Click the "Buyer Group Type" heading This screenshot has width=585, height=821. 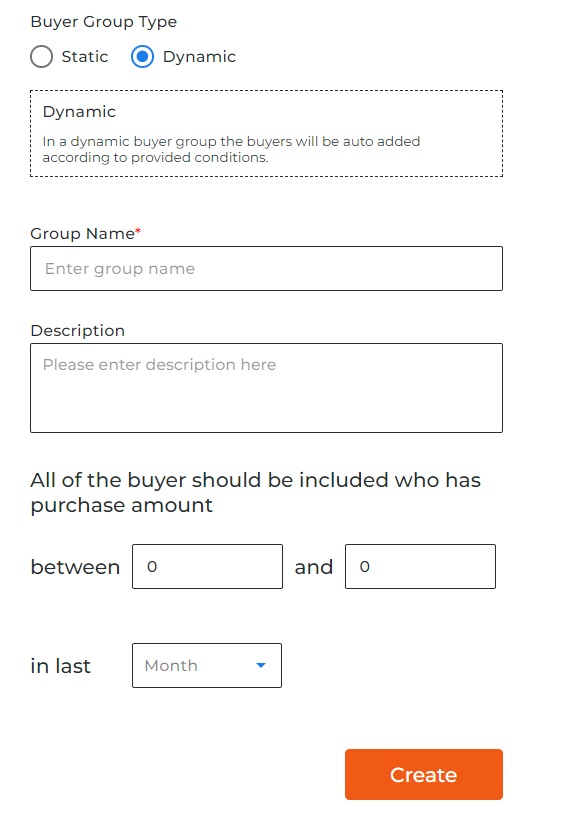click(104, 21)
